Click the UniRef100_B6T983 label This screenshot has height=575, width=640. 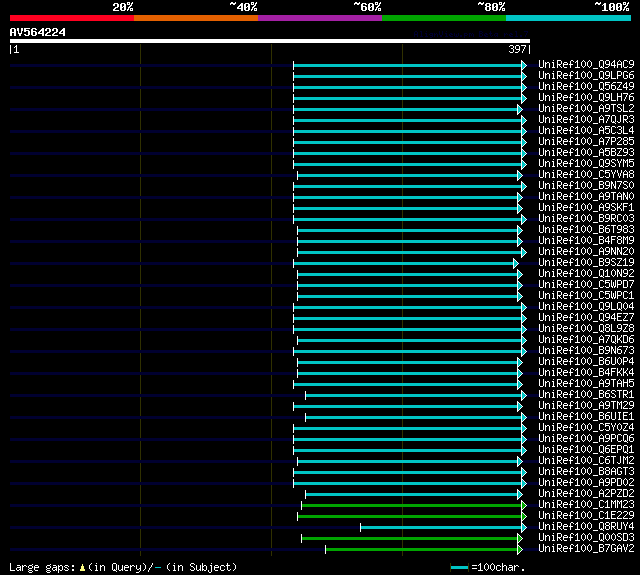[586, 230]
